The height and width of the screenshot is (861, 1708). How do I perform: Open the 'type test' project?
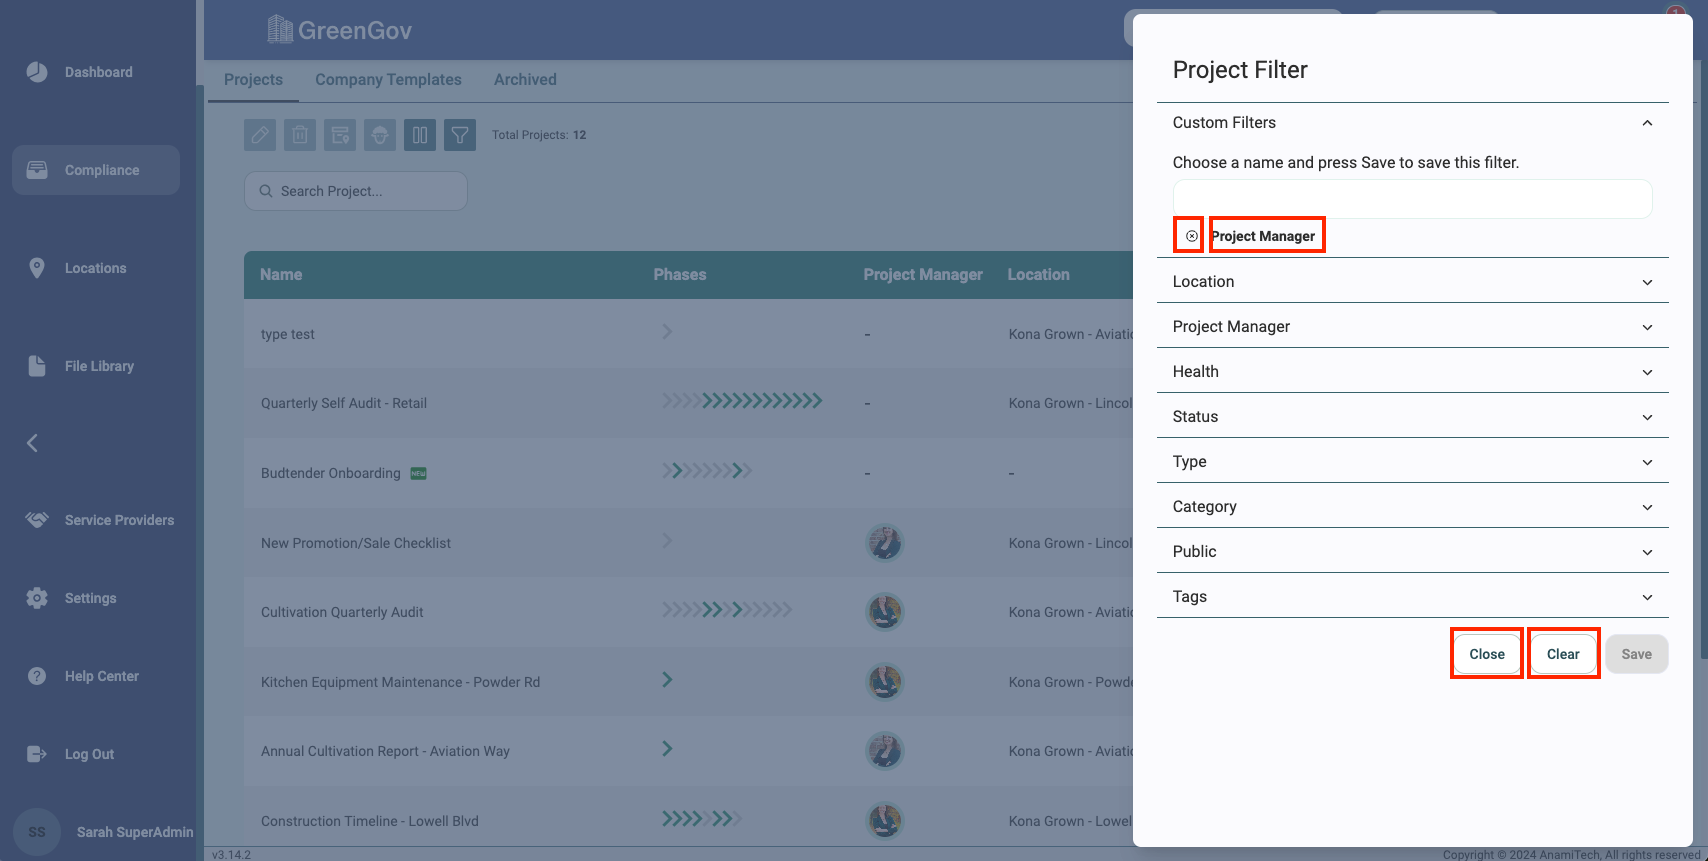pos(288,334)
